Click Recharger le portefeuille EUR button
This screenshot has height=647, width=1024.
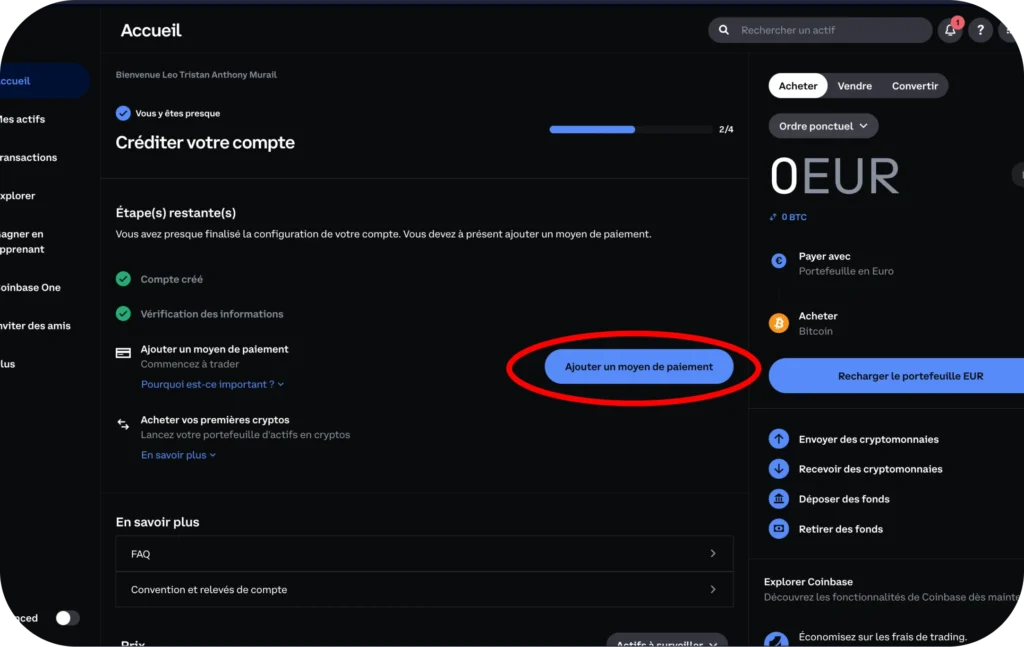pos(897,376)
